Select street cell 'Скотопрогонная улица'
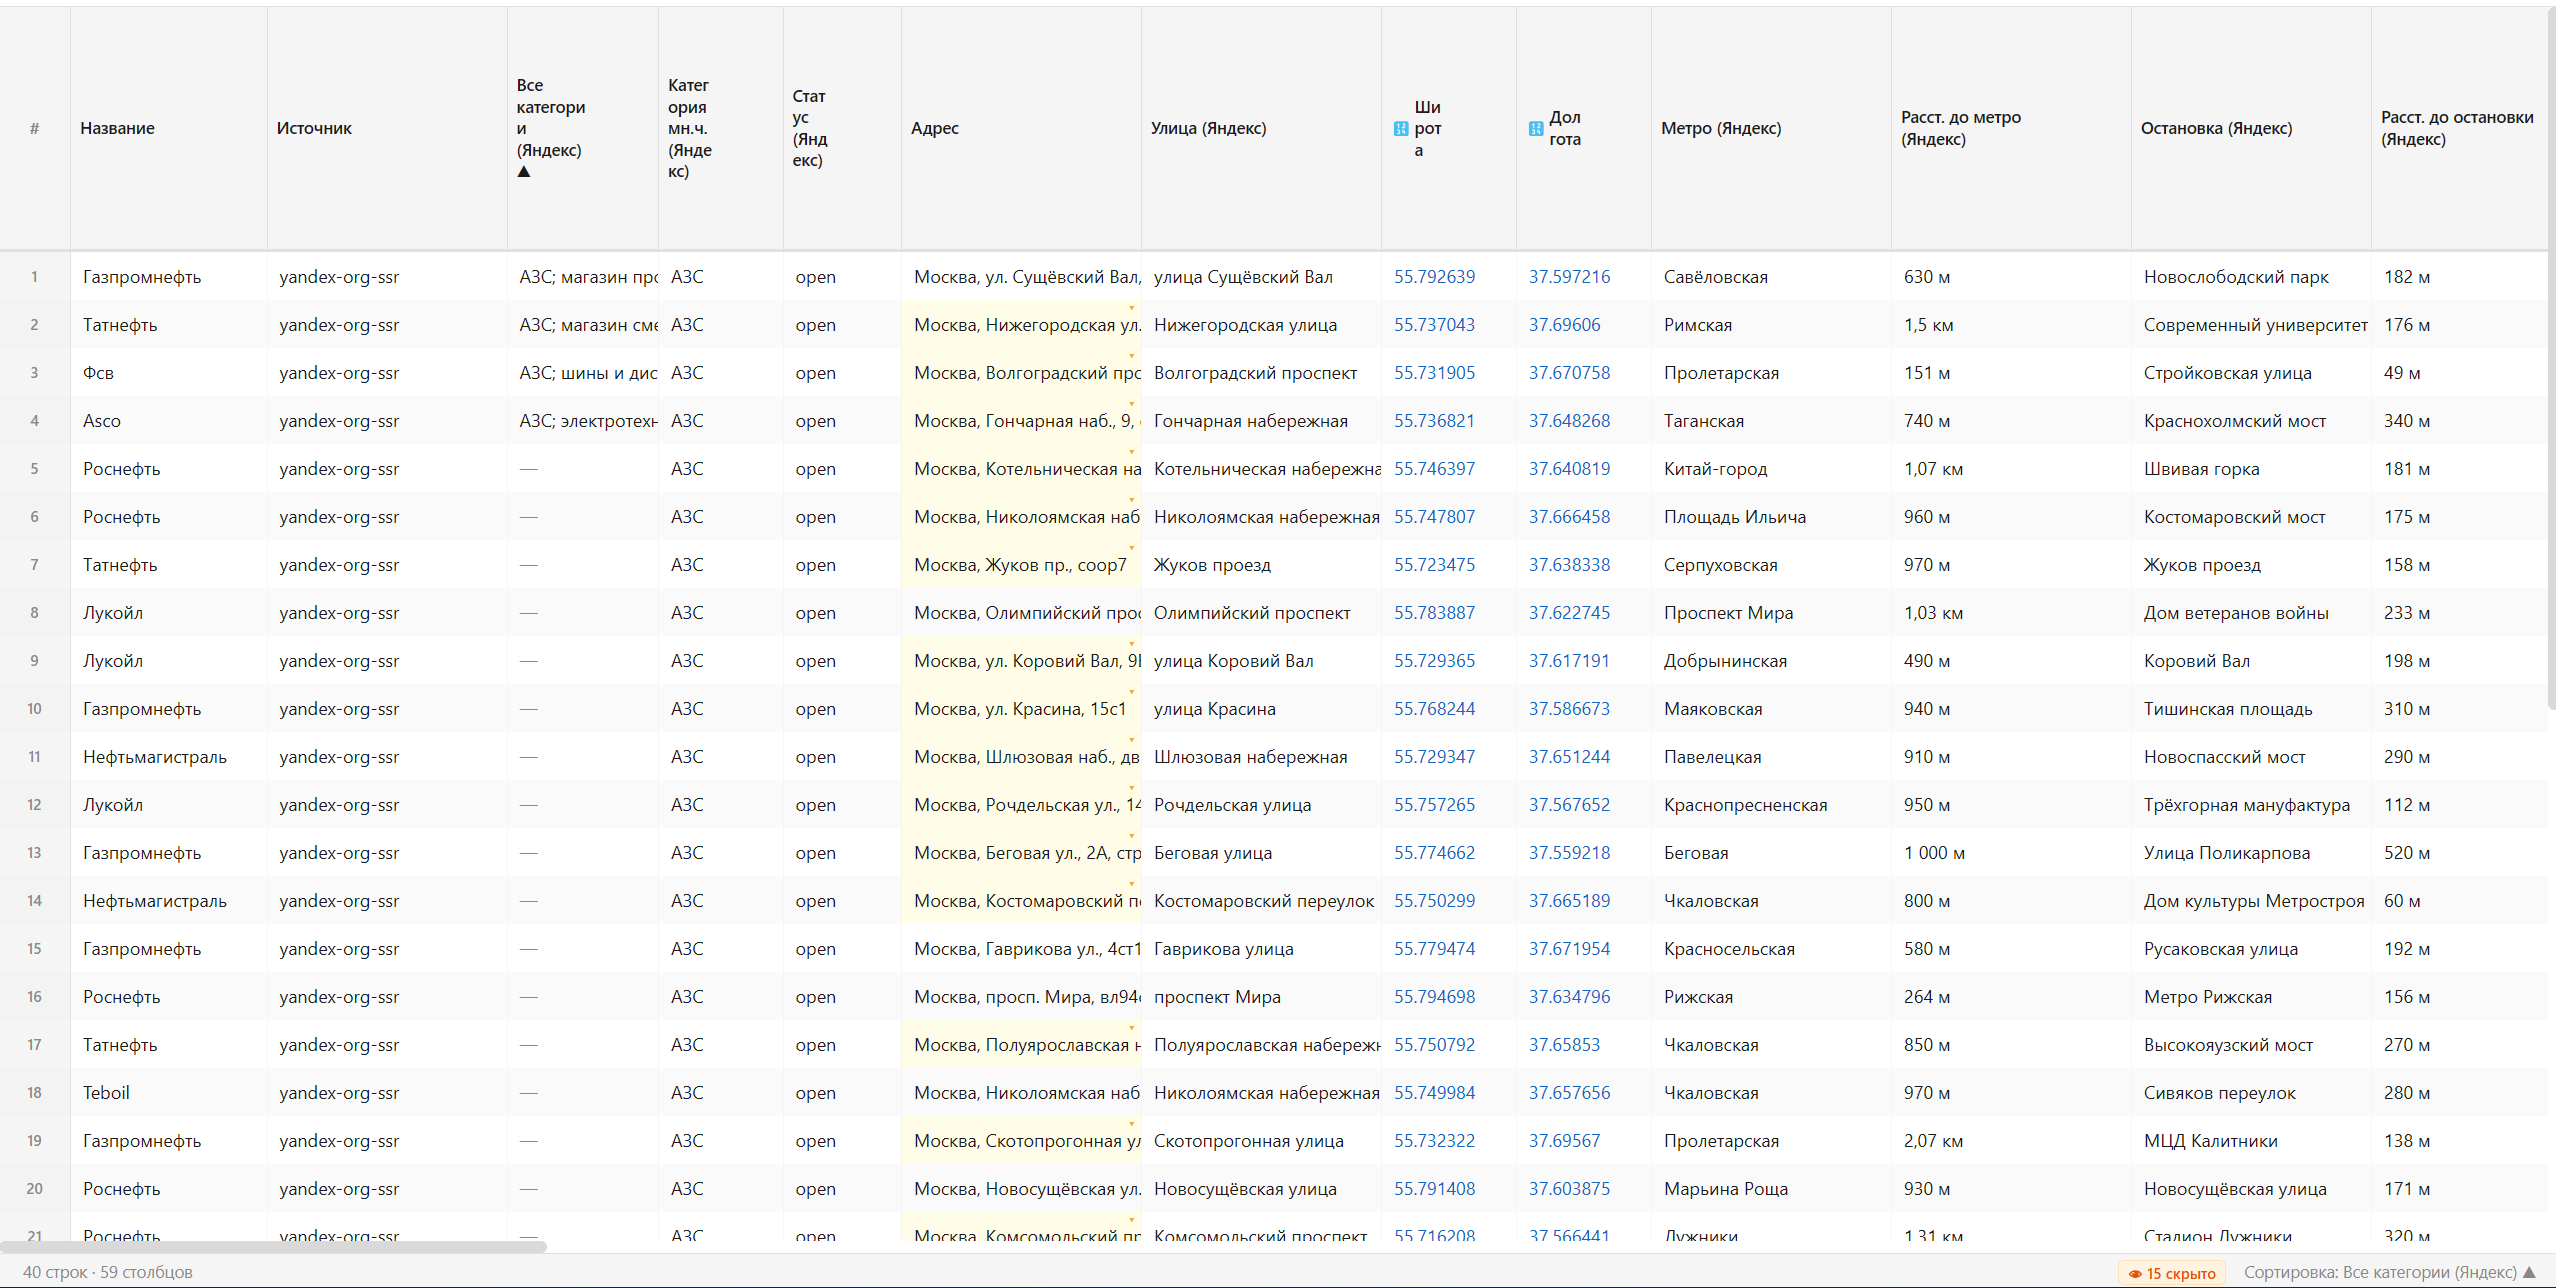The height and width of the screenshot is (1288, 2556). (x=1261, y=1141)
